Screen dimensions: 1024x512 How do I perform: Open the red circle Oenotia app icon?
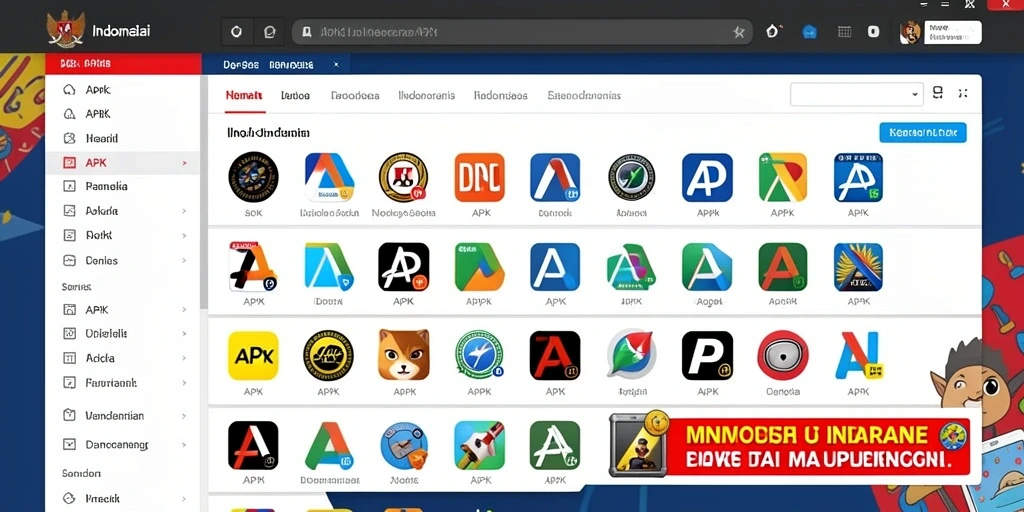pyautogui.click(x=782, y=355)
